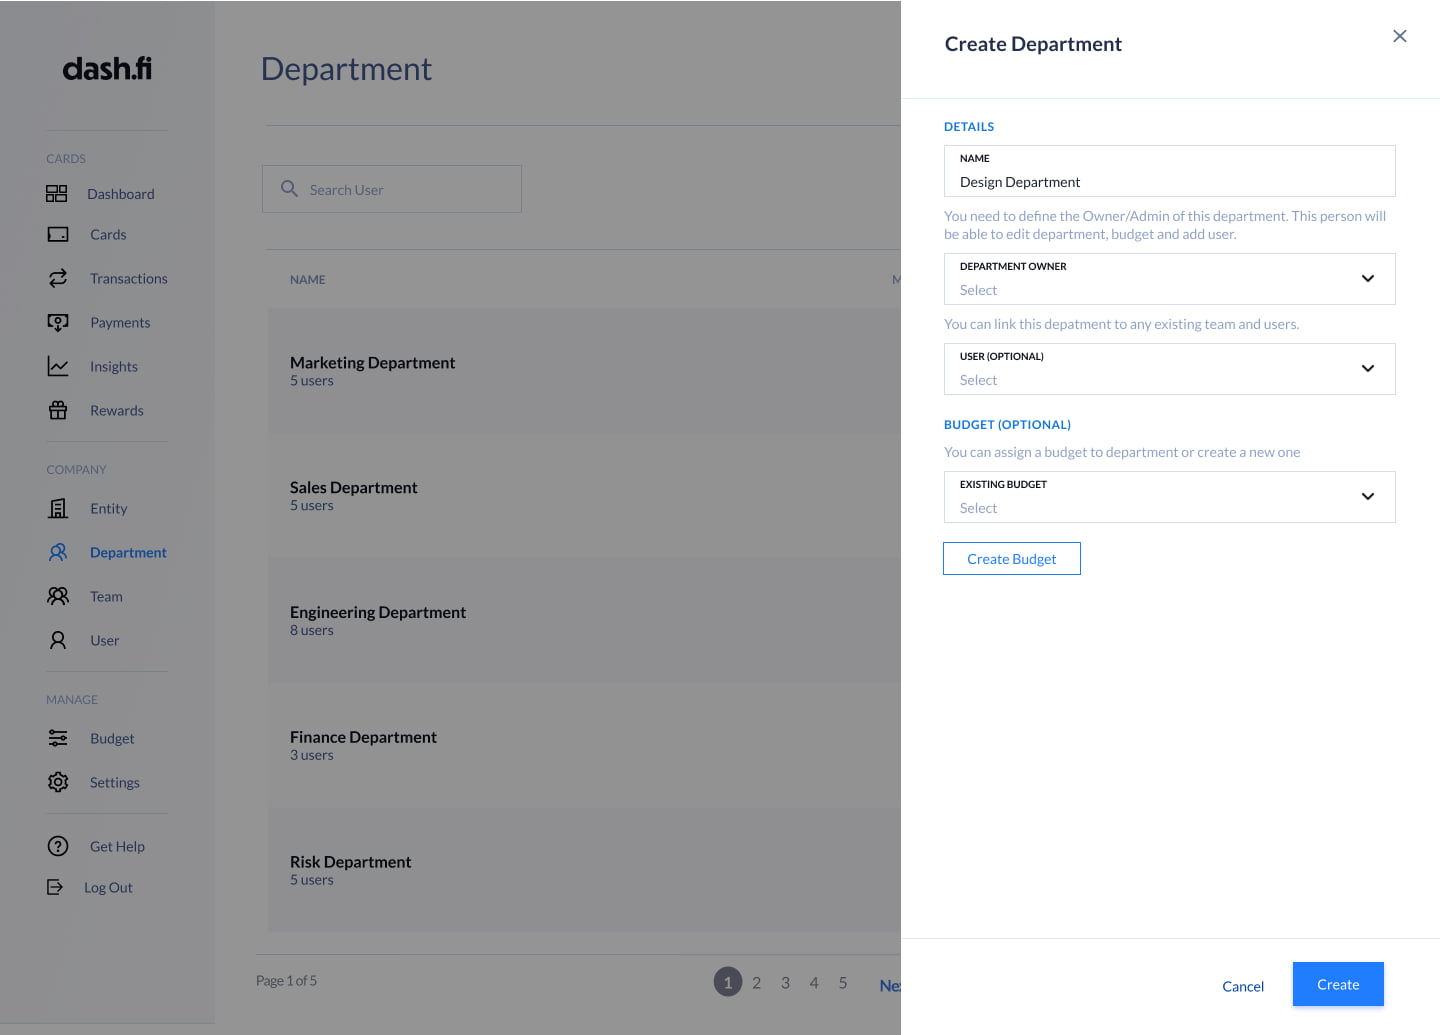1440x1035 pixels.
Task: Edit the department Name input field
Action: 1168,182
